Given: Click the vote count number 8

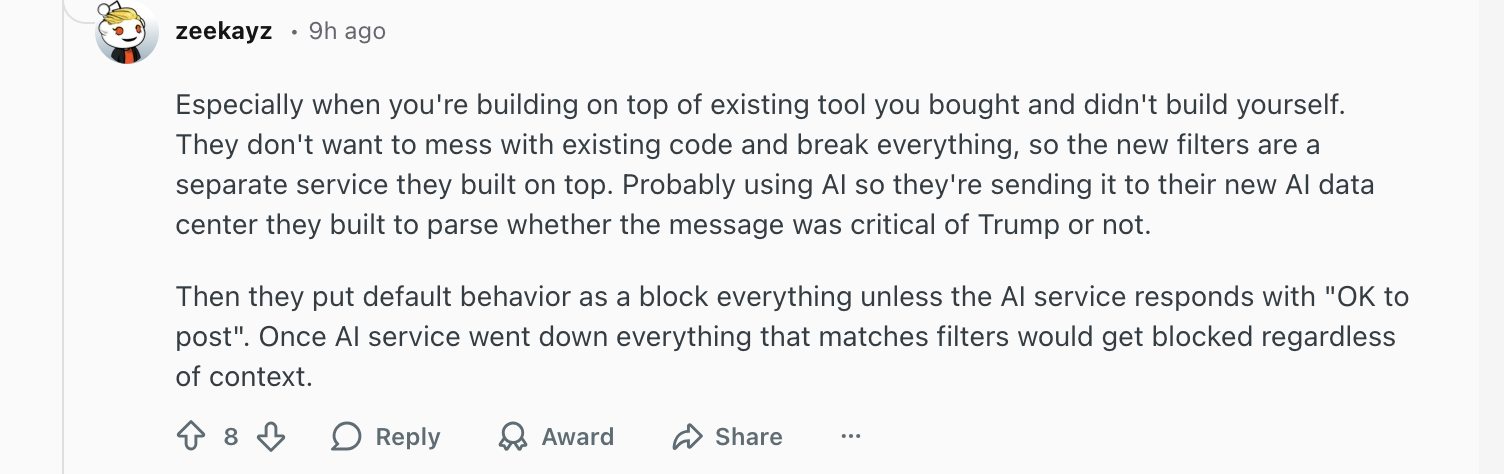Looking at the screenshot, I should click(231, 437).
